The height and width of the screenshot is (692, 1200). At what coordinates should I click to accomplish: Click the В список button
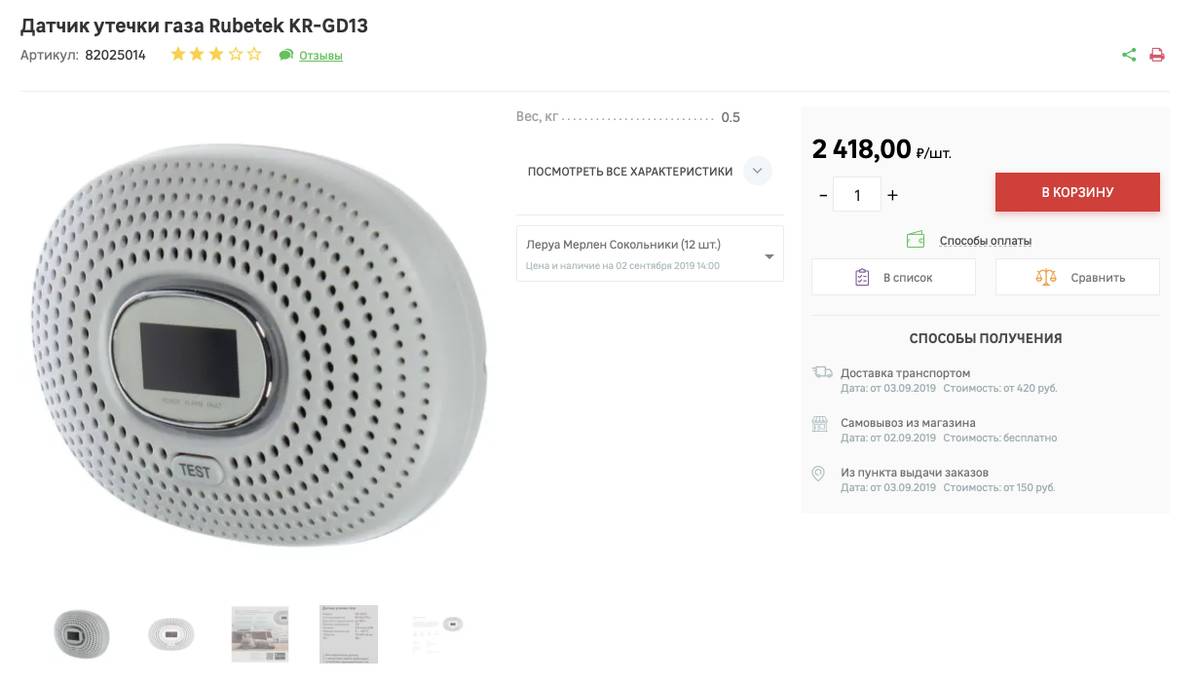point(893,277)
